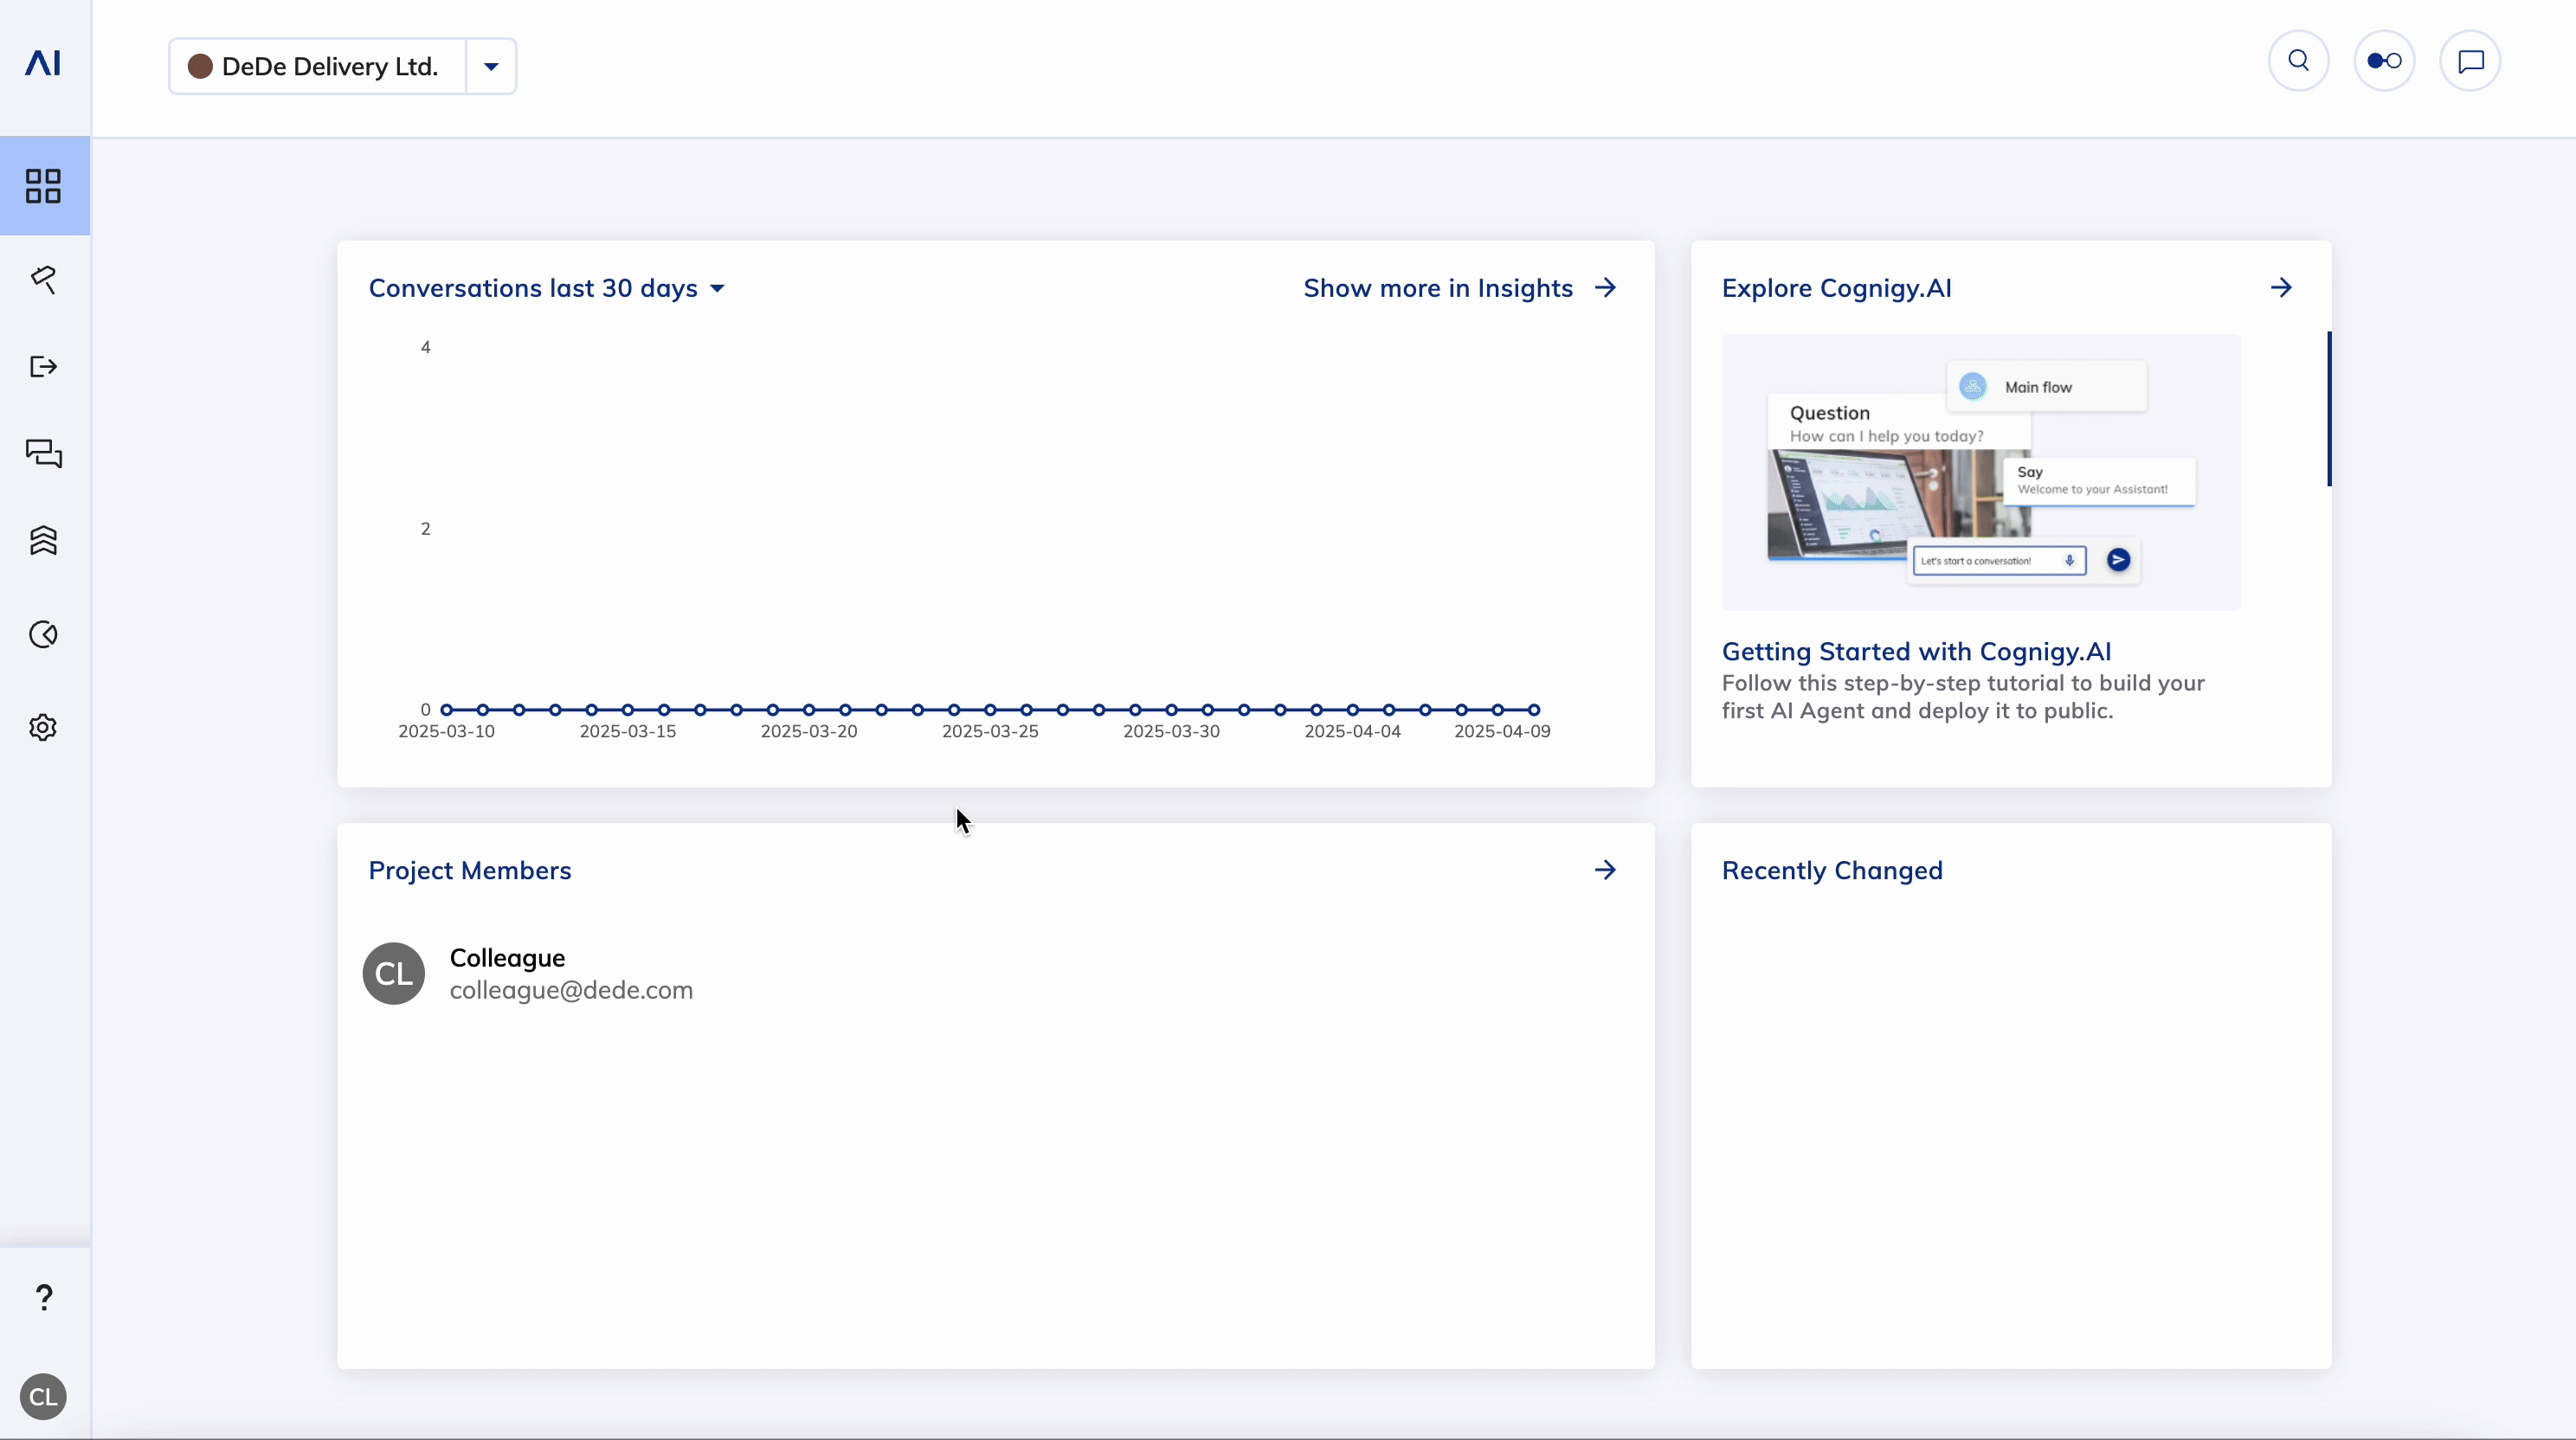The width and height of the screenshot is (2576, 1440).
Task: Open the DeDe Delivery Ltd. project name
Action: tap(330, 67)
